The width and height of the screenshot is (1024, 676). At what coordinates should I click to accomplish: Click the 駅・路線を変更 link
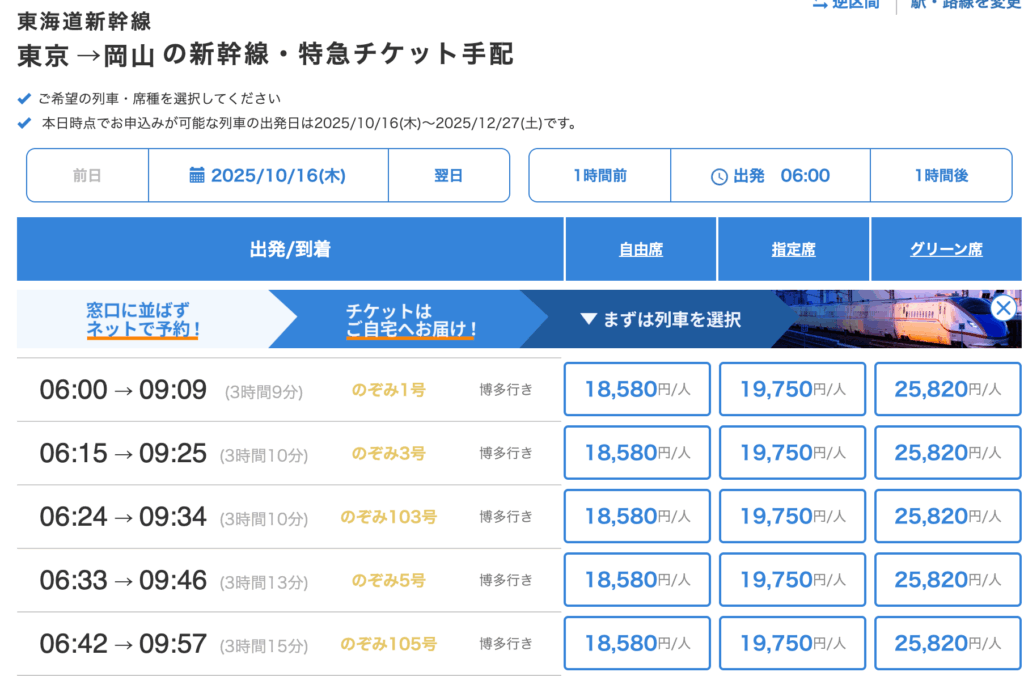pos(965,5)
